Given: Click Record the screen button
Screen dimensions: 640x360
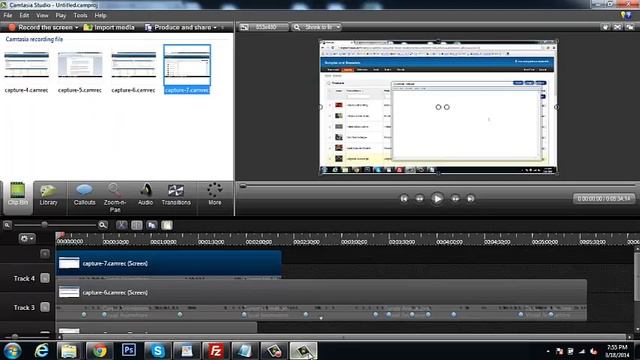Looking at the screenshot, I should tap(40, 27).
